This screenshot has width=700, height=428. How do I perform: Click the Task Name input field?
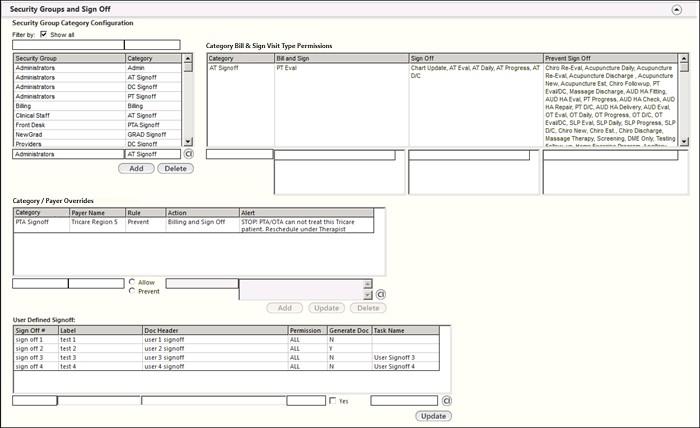coord(404,401)
